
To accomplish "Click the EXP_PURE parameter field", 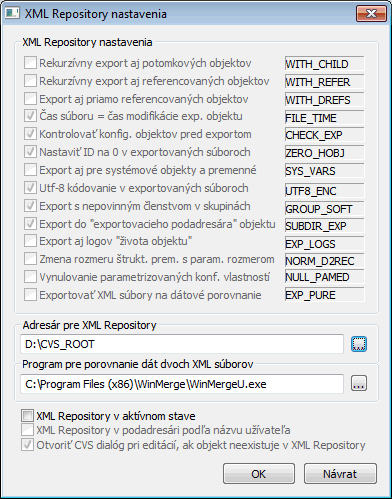I will pyautogui.click(x=325, y=295).
